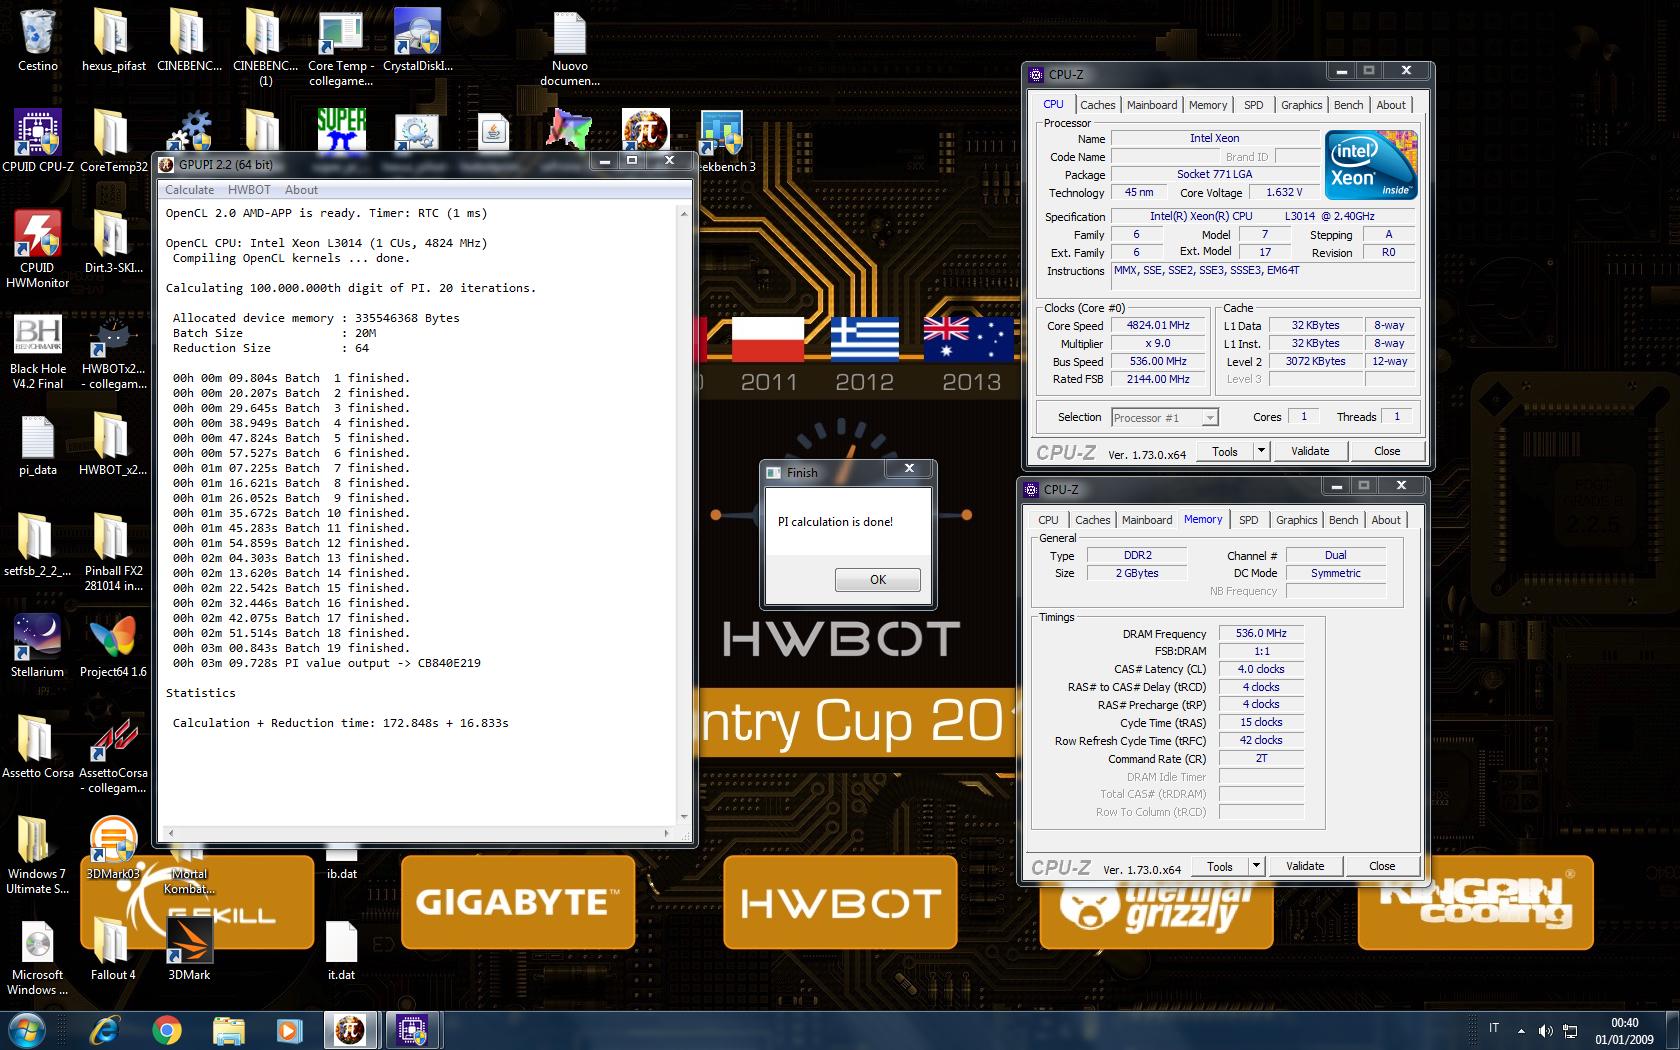This screenshot has height=1050, width=1680.
Task: Click GPUPI horizontal scrollbar right arrow
Action: 667,833
